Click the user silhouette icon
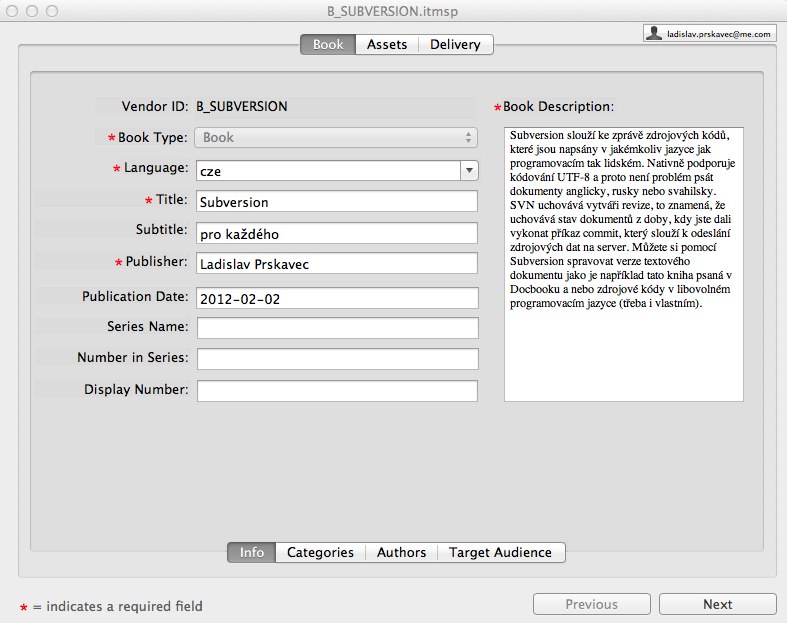Screen dimensions: 787x623 [x=653, y=34]
